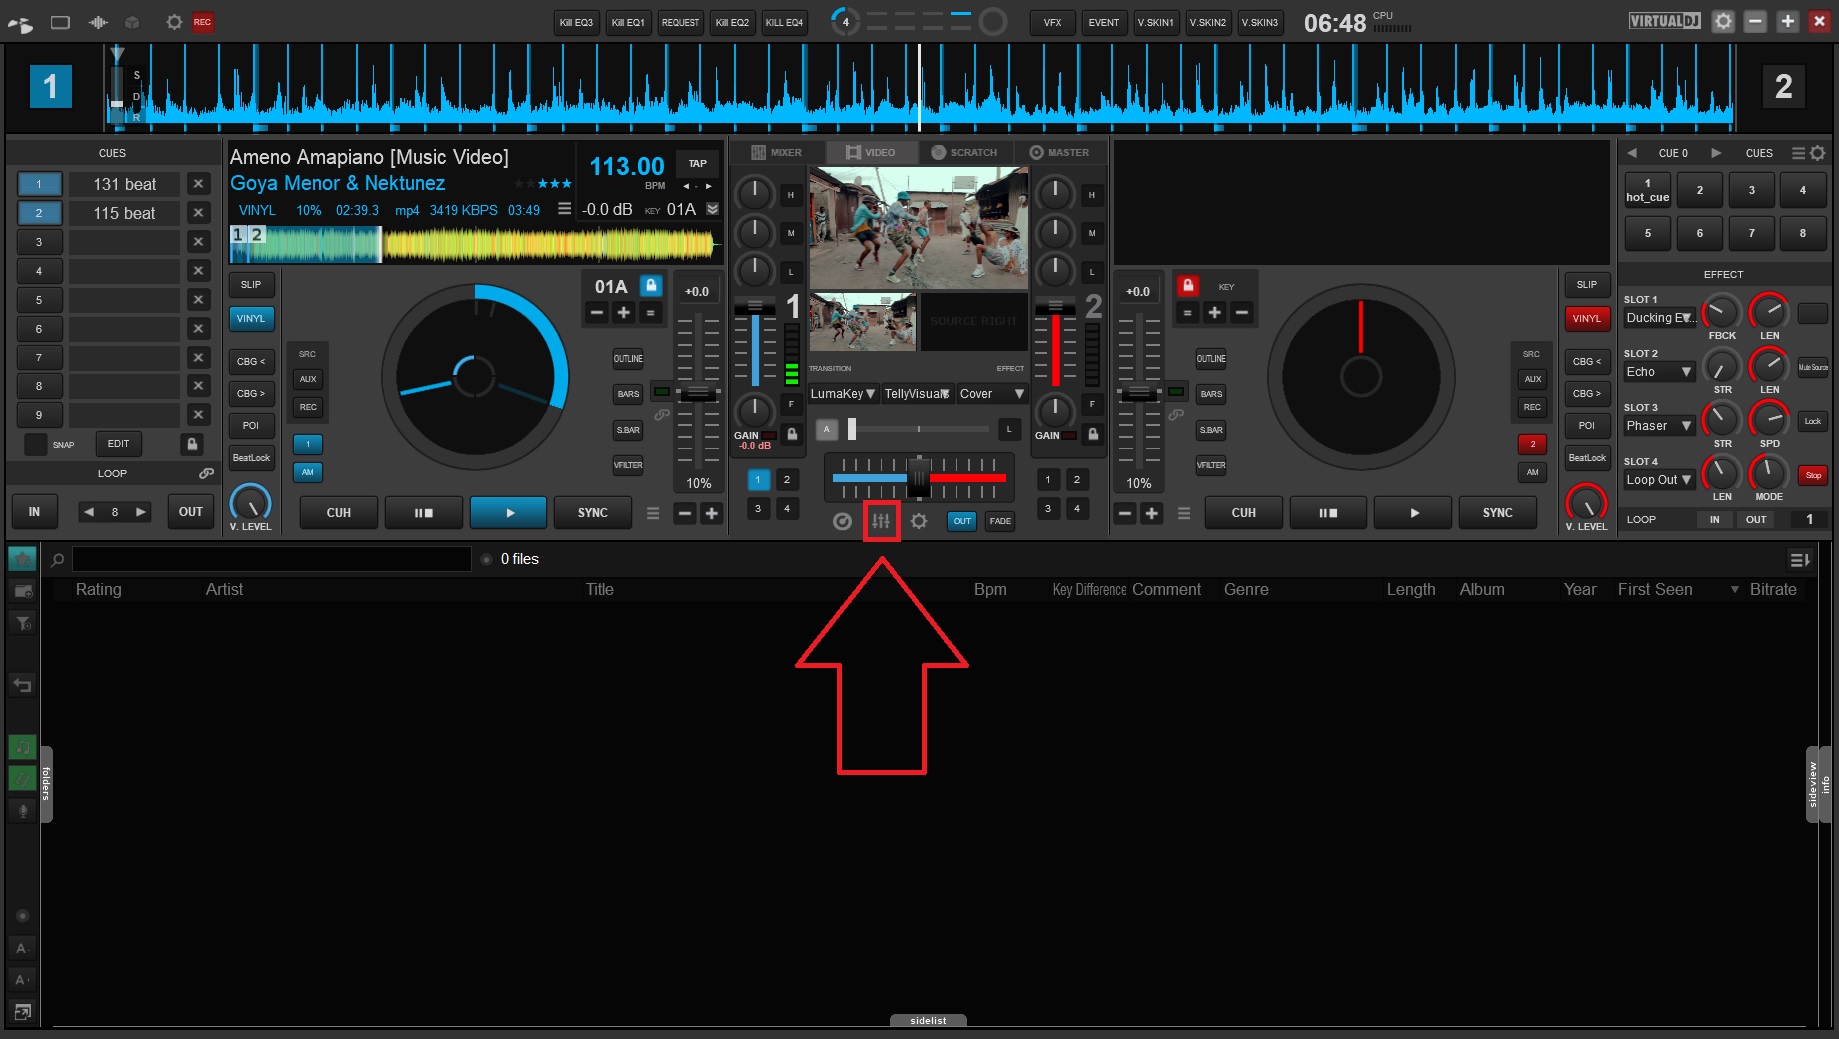The height and width of the screenshot is (1039, 1839).
Task: Open the TellyVisuals dropdown
Action: click(917, 394)
